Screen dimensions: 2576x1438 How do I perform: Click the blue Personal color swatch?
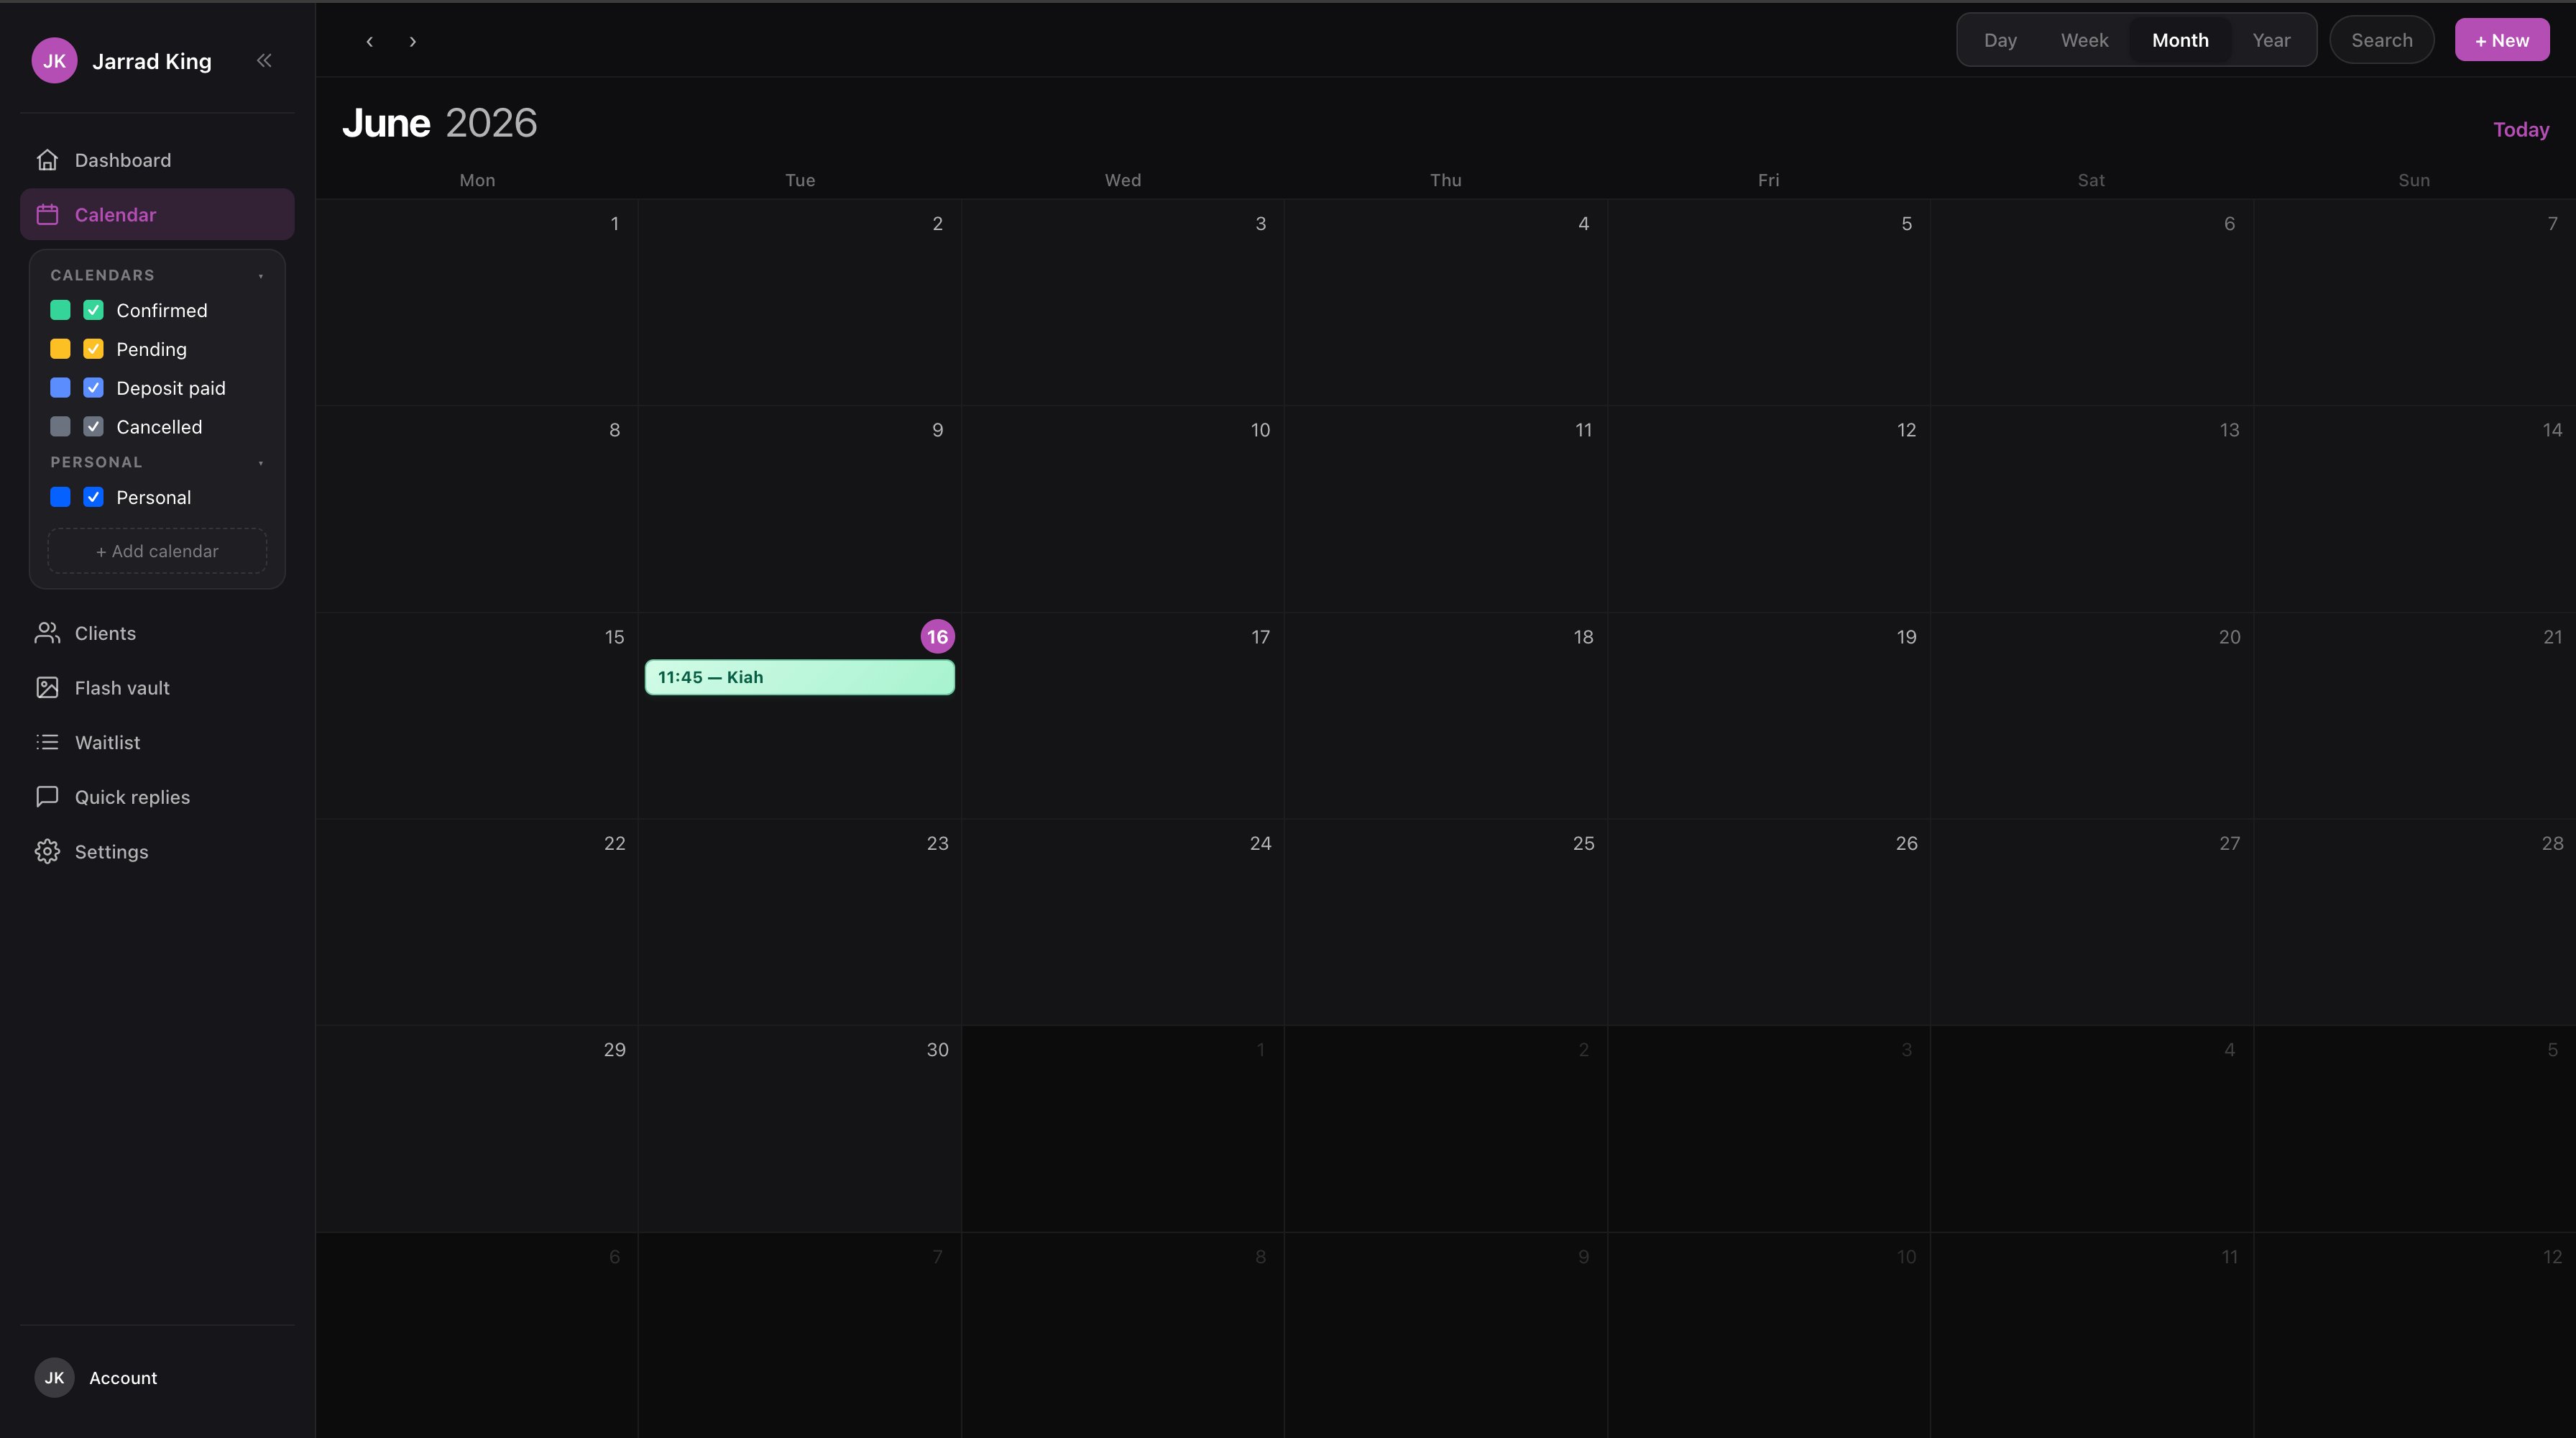[x=60, y=497]
